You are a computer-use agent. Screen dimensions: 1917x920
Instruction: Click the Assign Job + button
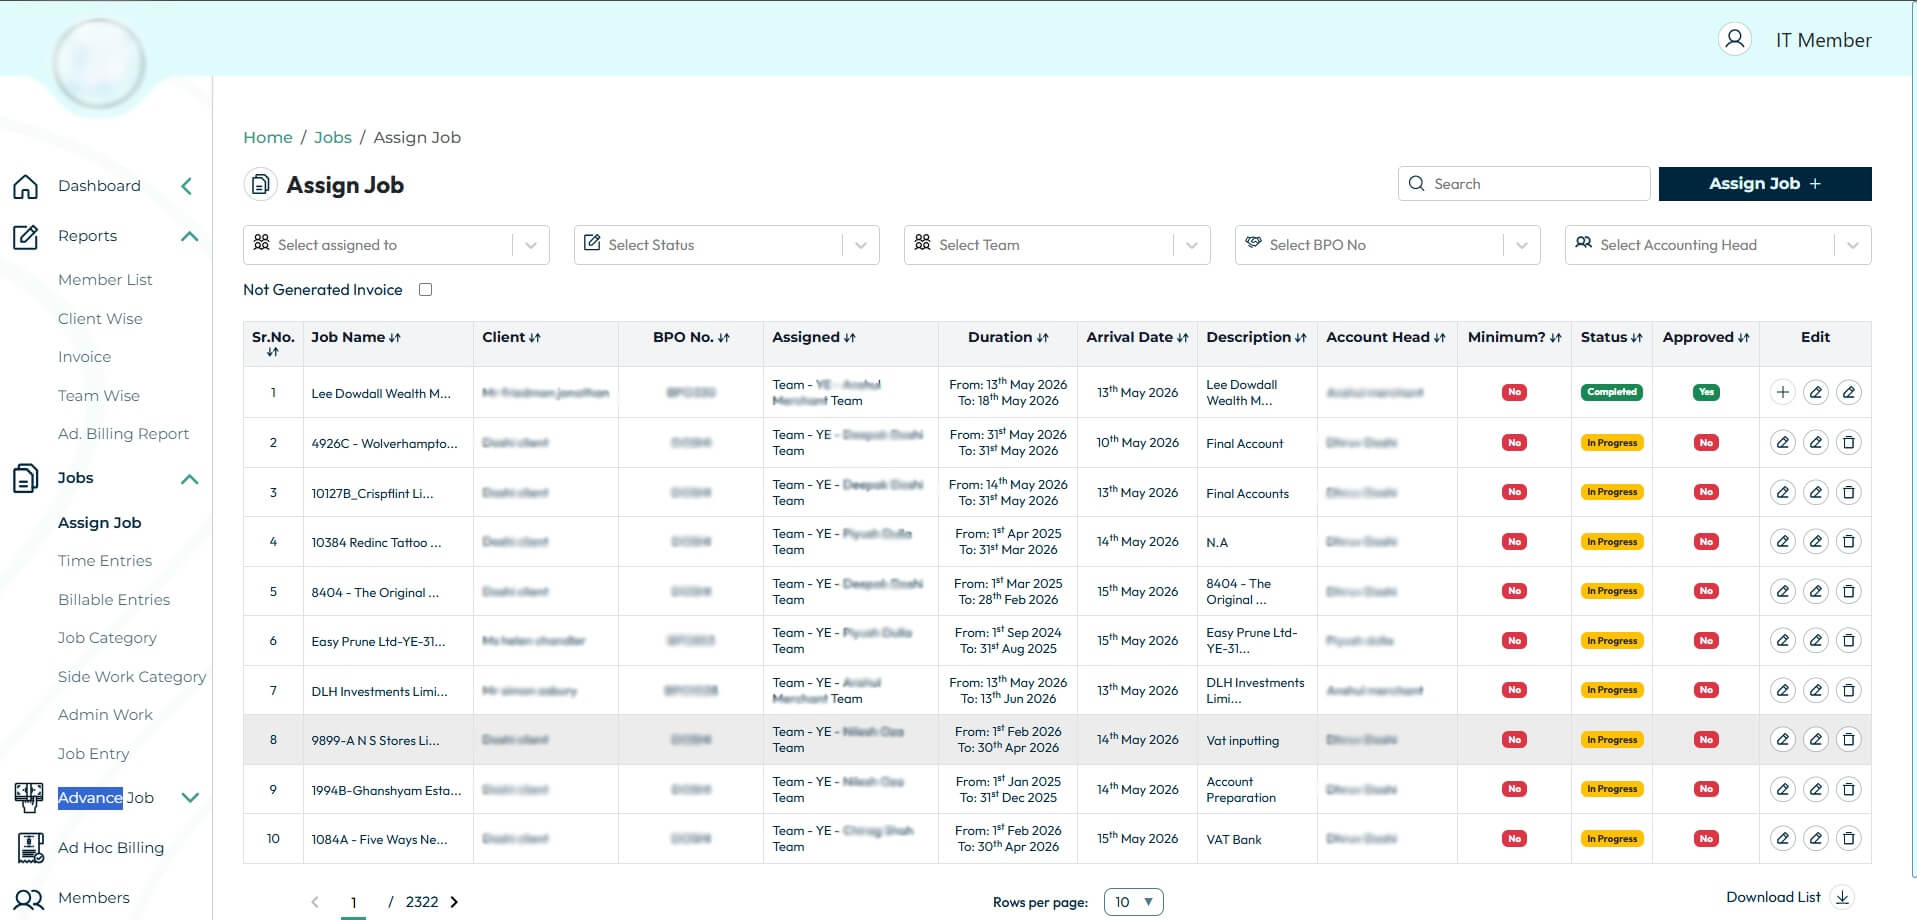point(1765,184)
